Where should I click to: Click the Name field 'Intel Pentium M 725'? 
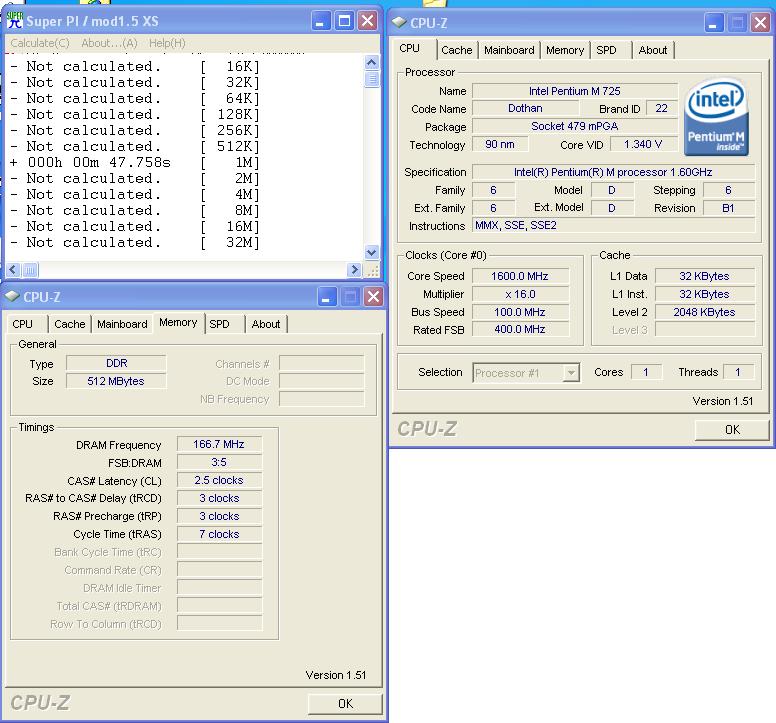[575, 91]
